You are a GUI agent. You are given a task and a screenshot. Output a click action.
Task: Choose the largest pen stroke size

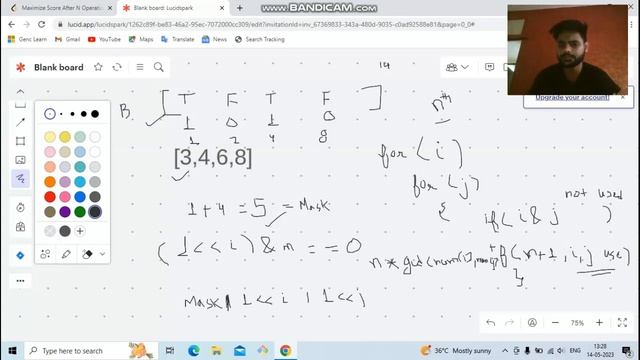(x=95, y=114)
